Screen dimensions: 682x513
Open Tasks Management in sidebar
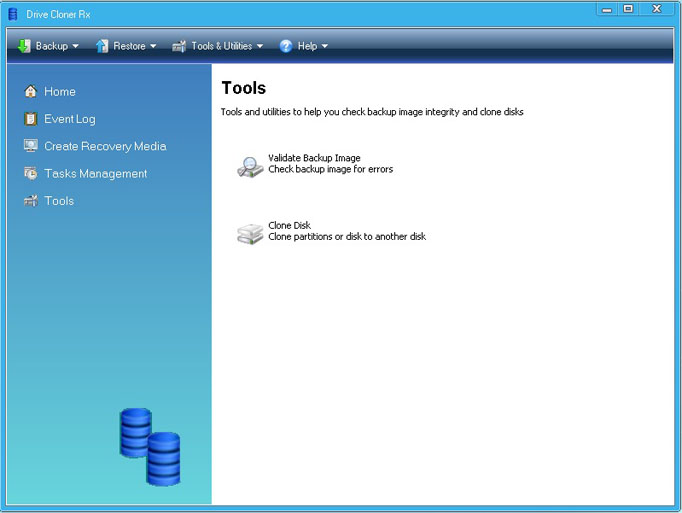tap(96, 174)
